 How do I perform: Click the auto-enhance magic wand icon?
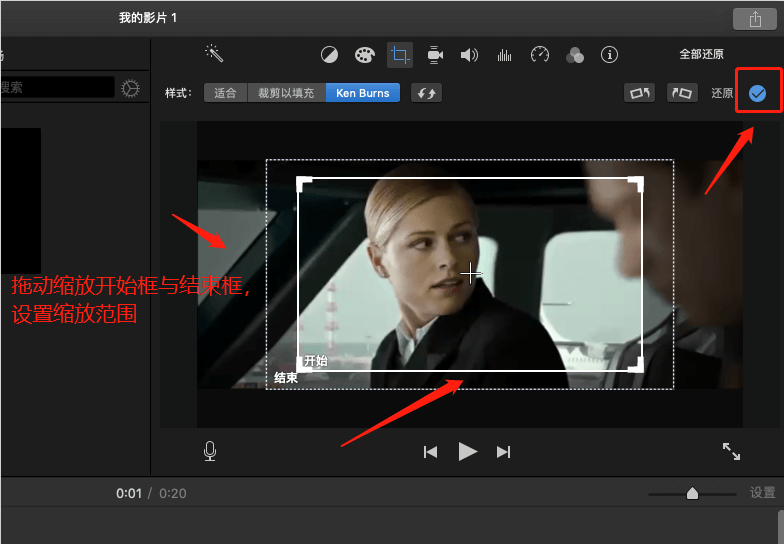point(214,53)
